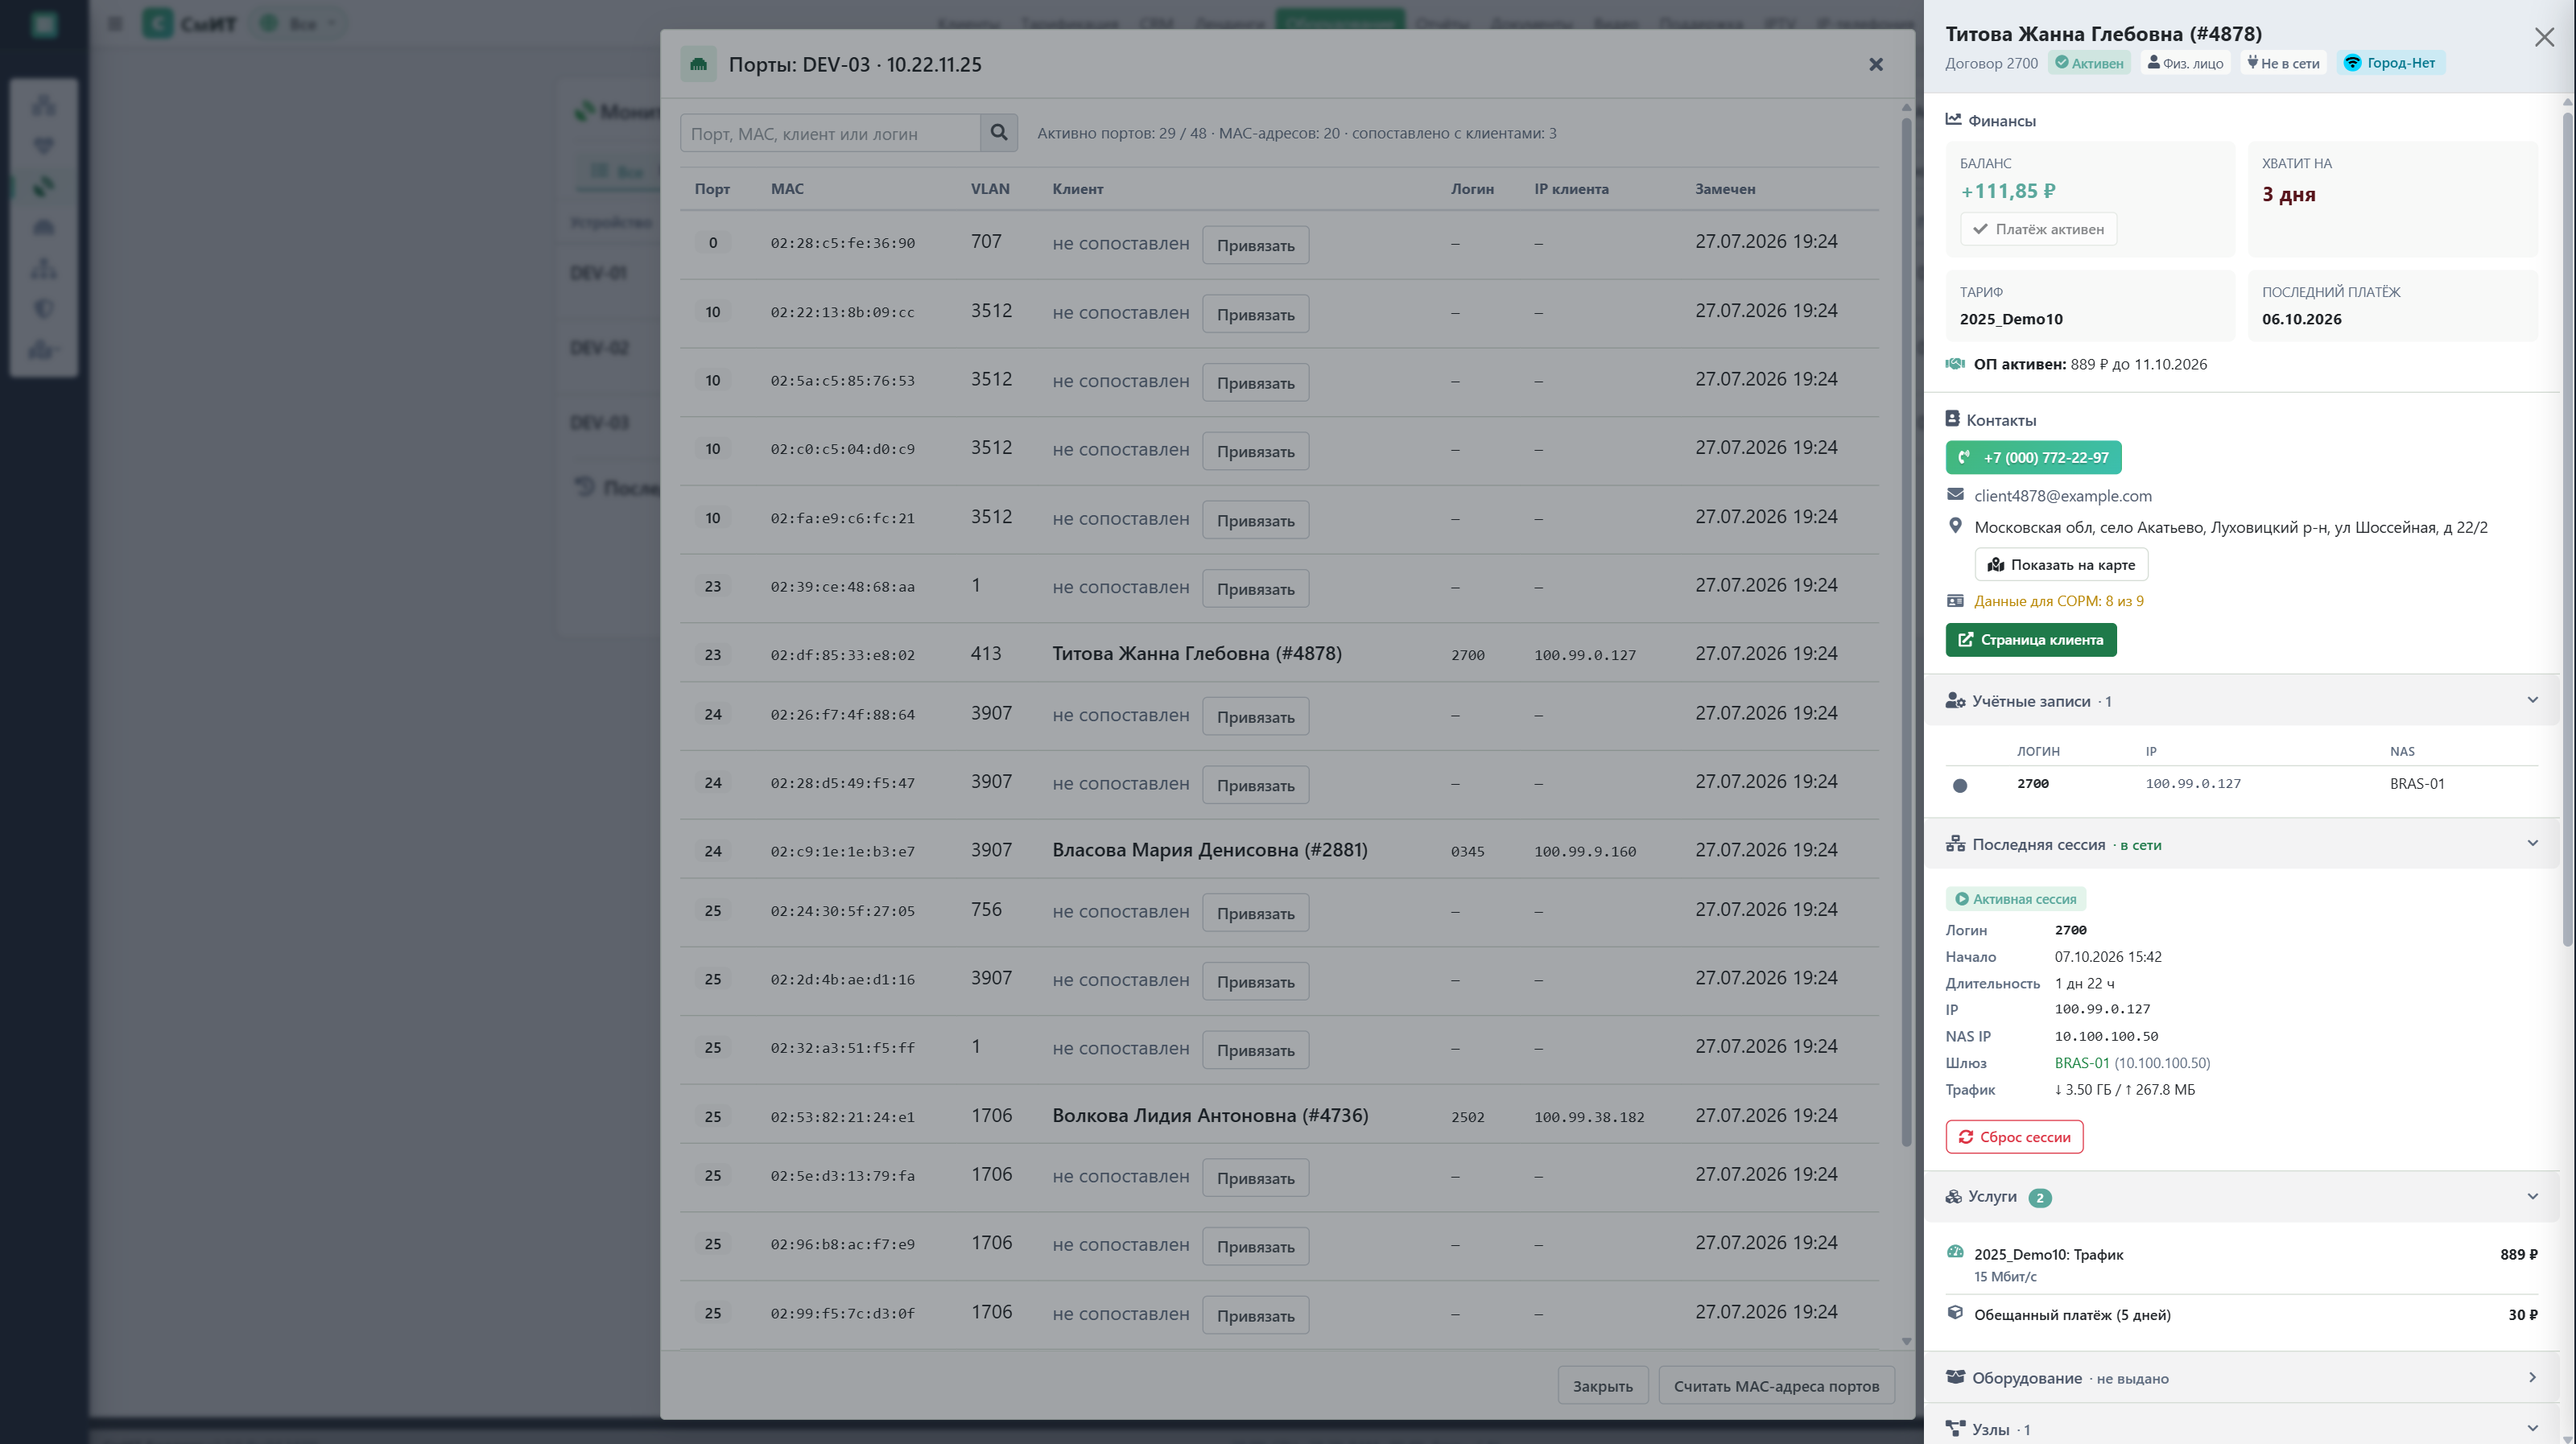The width and height of the screenshot is (2576, 1444).
Task: Sort ports table by VLAN column header
Action: (x=989, y=189)
